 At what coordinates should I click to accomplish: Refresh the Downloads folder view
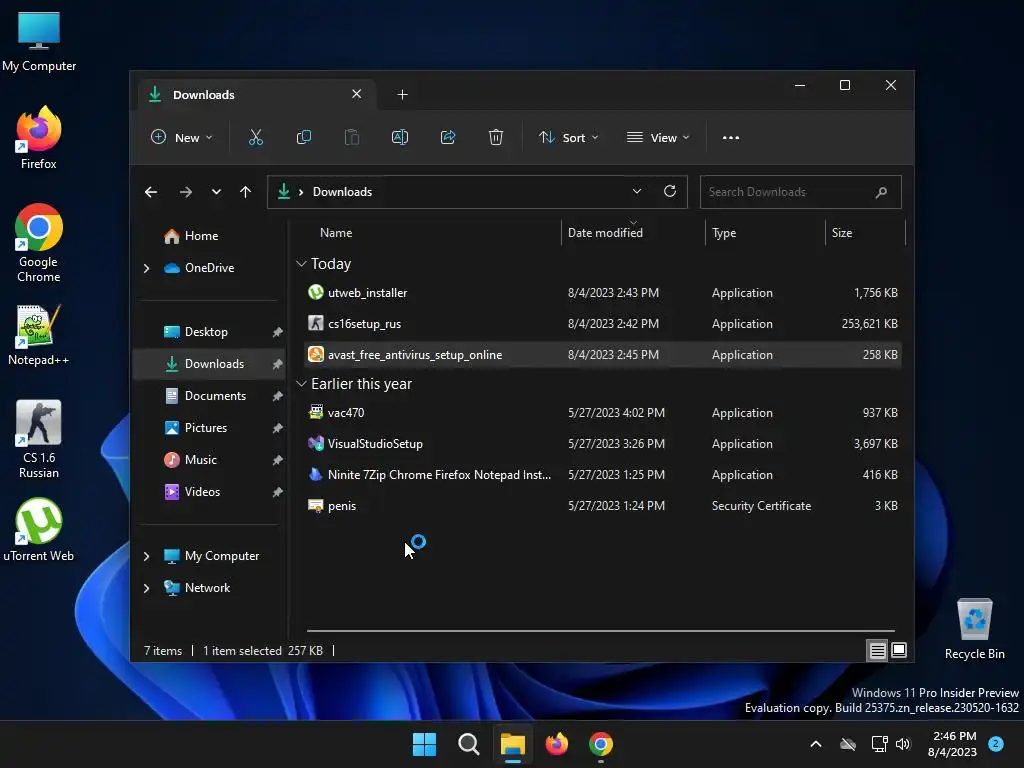coord(669,191)
